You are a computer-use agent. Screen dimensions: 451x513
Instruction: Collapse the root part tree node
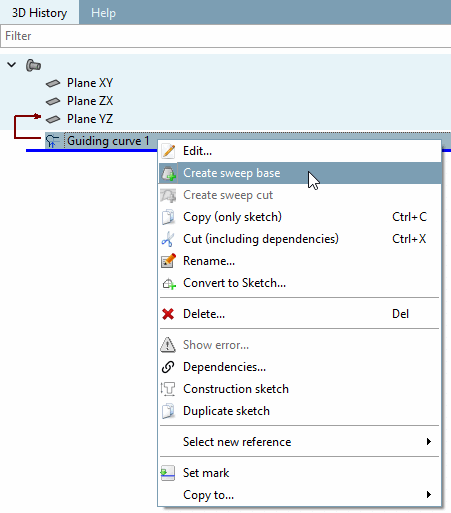click(x=12, y=65)
